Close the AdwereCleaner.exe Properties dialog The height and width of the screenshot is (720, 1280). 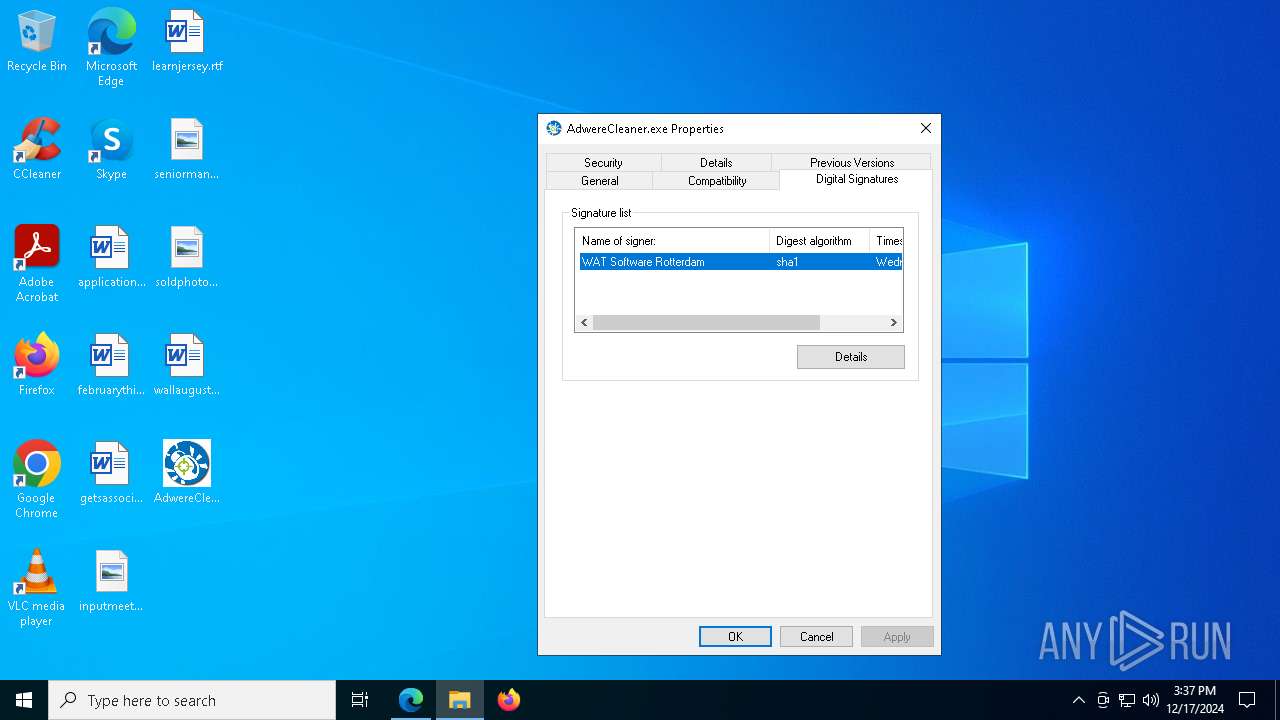926,128
